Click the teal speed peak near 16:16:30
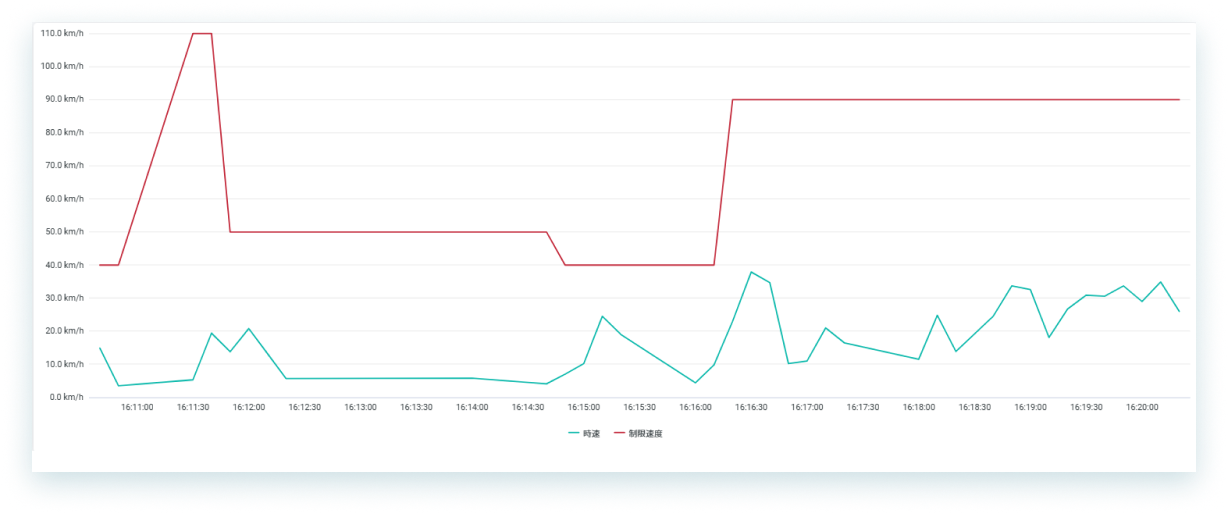 (751, 272)
